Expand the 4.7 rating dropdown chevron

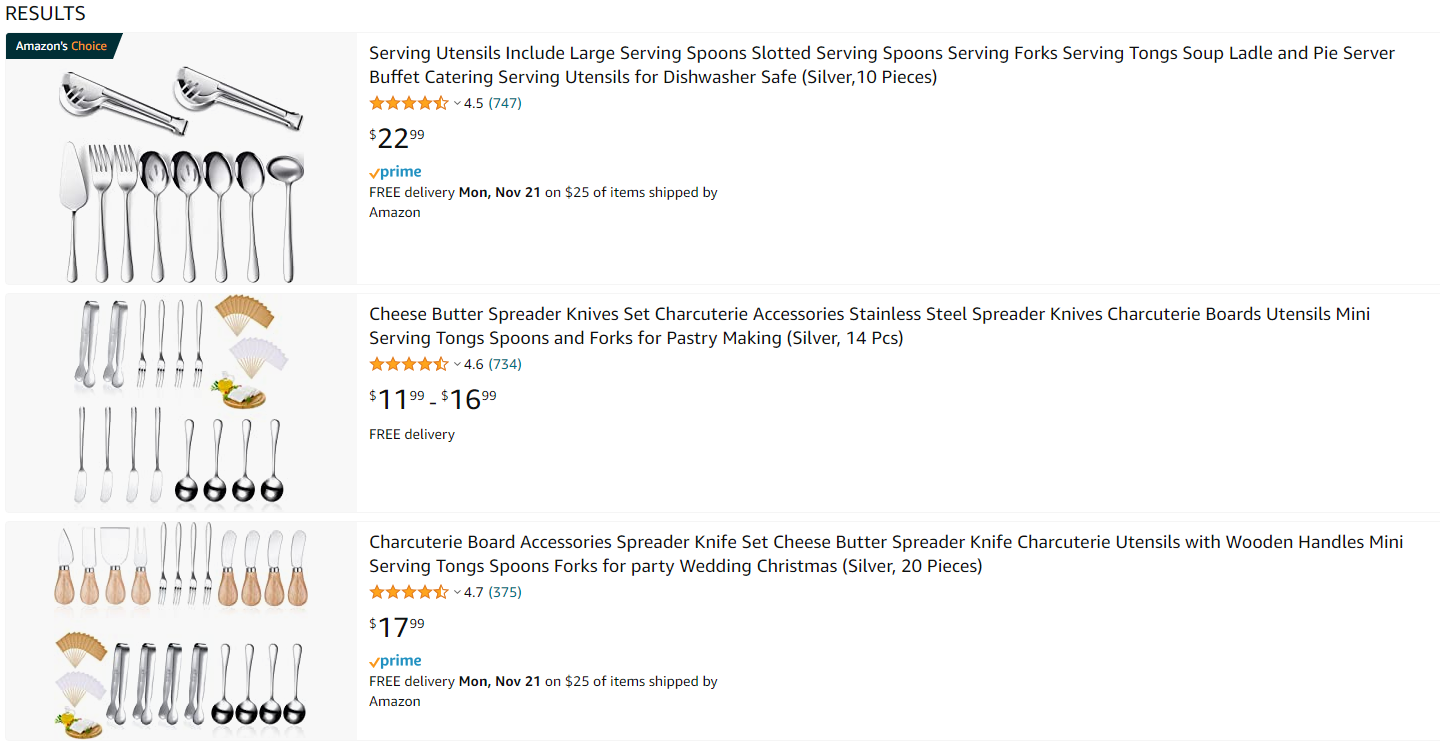(457, 592)
